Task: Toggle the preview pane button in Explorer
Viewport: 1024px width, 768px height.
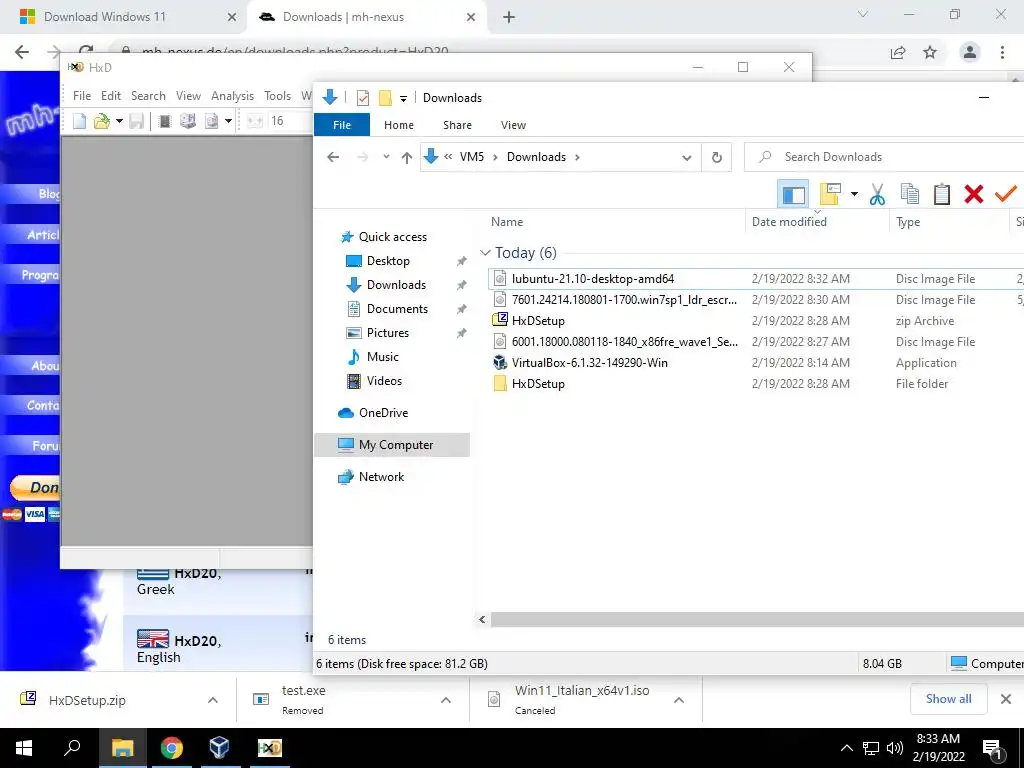Action: pyautogui.click(x=793, y=194)
